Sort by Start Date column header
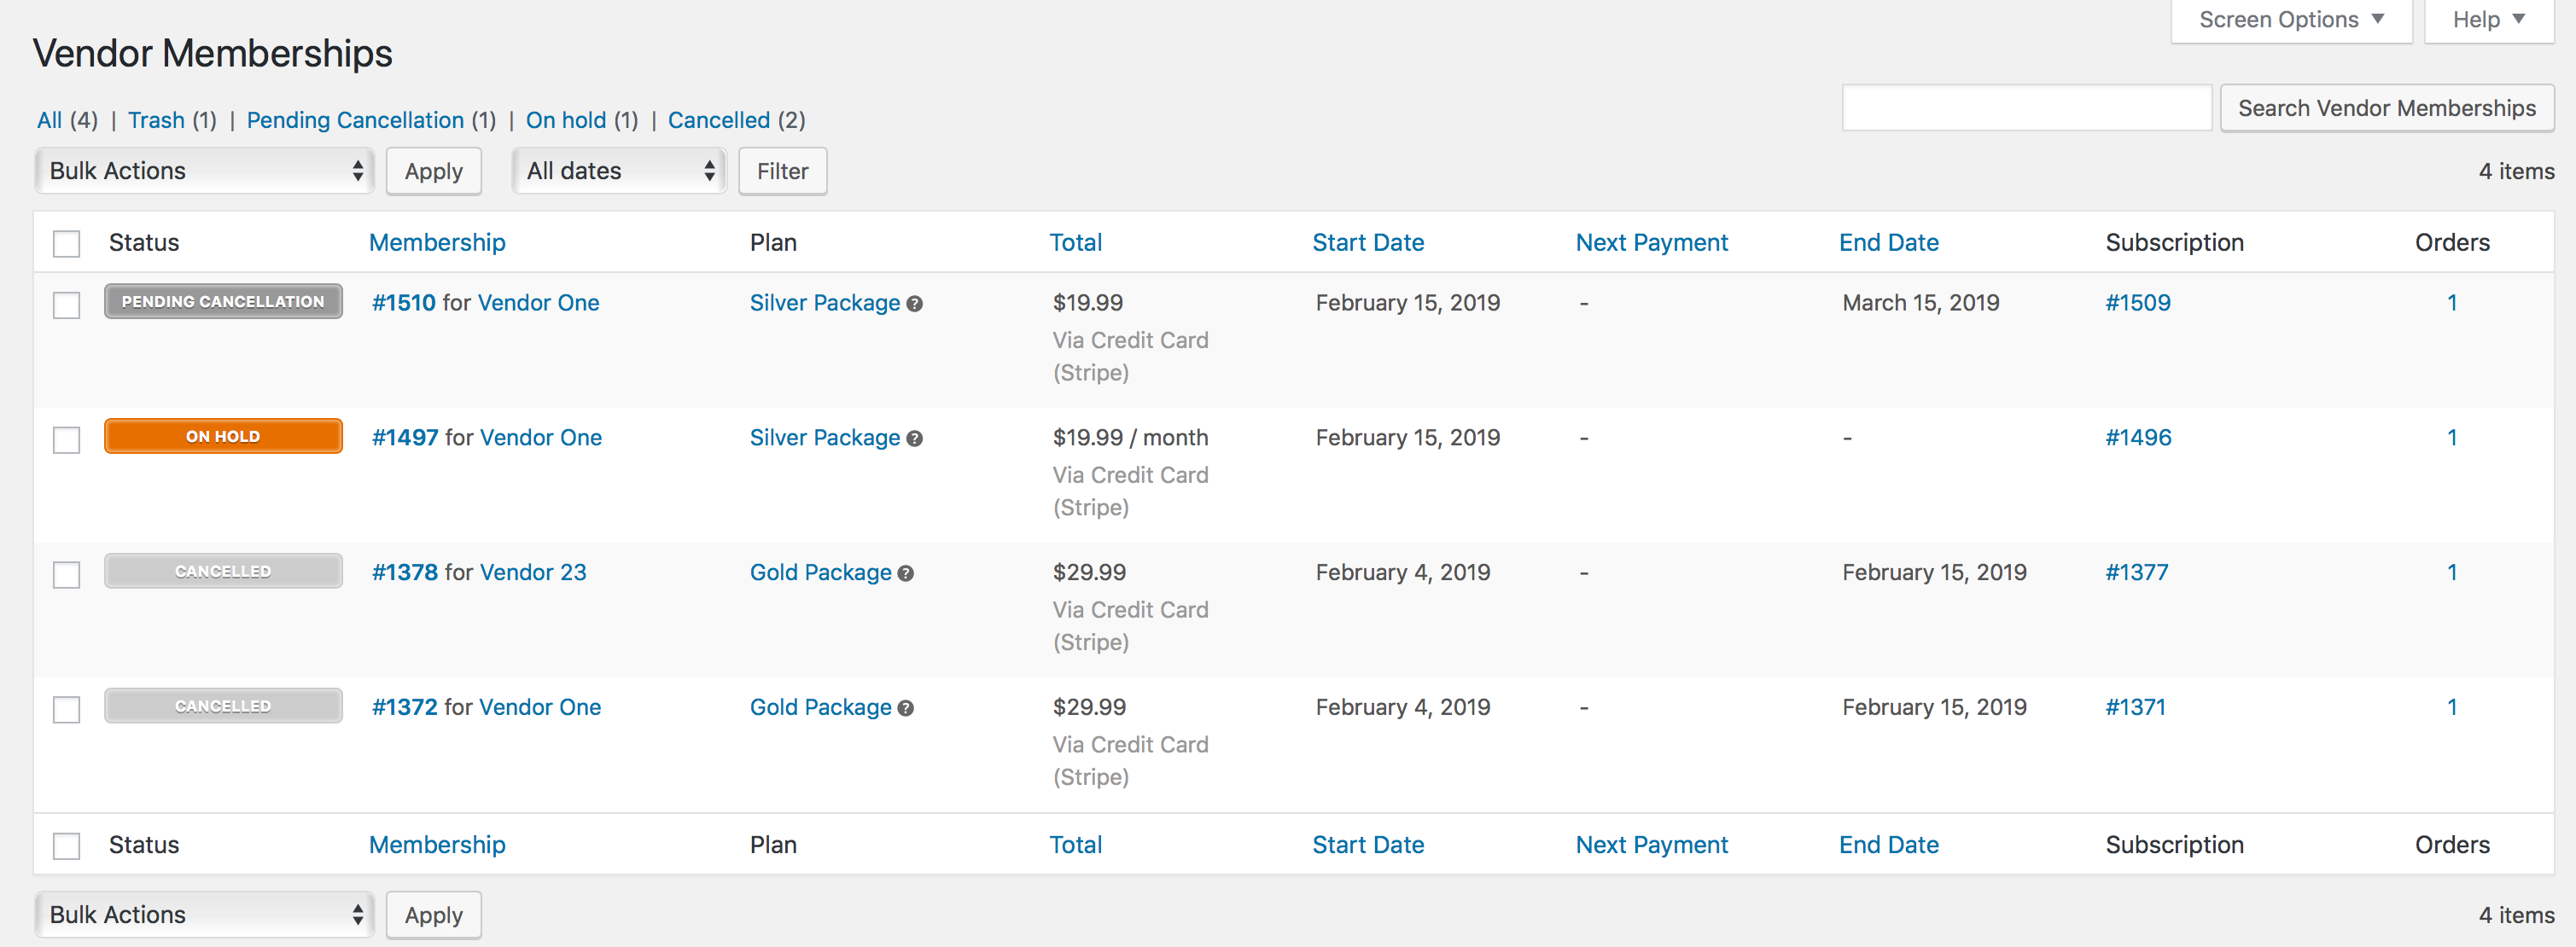This screenshot has height=947, width=2576. tap(1368, 243)
